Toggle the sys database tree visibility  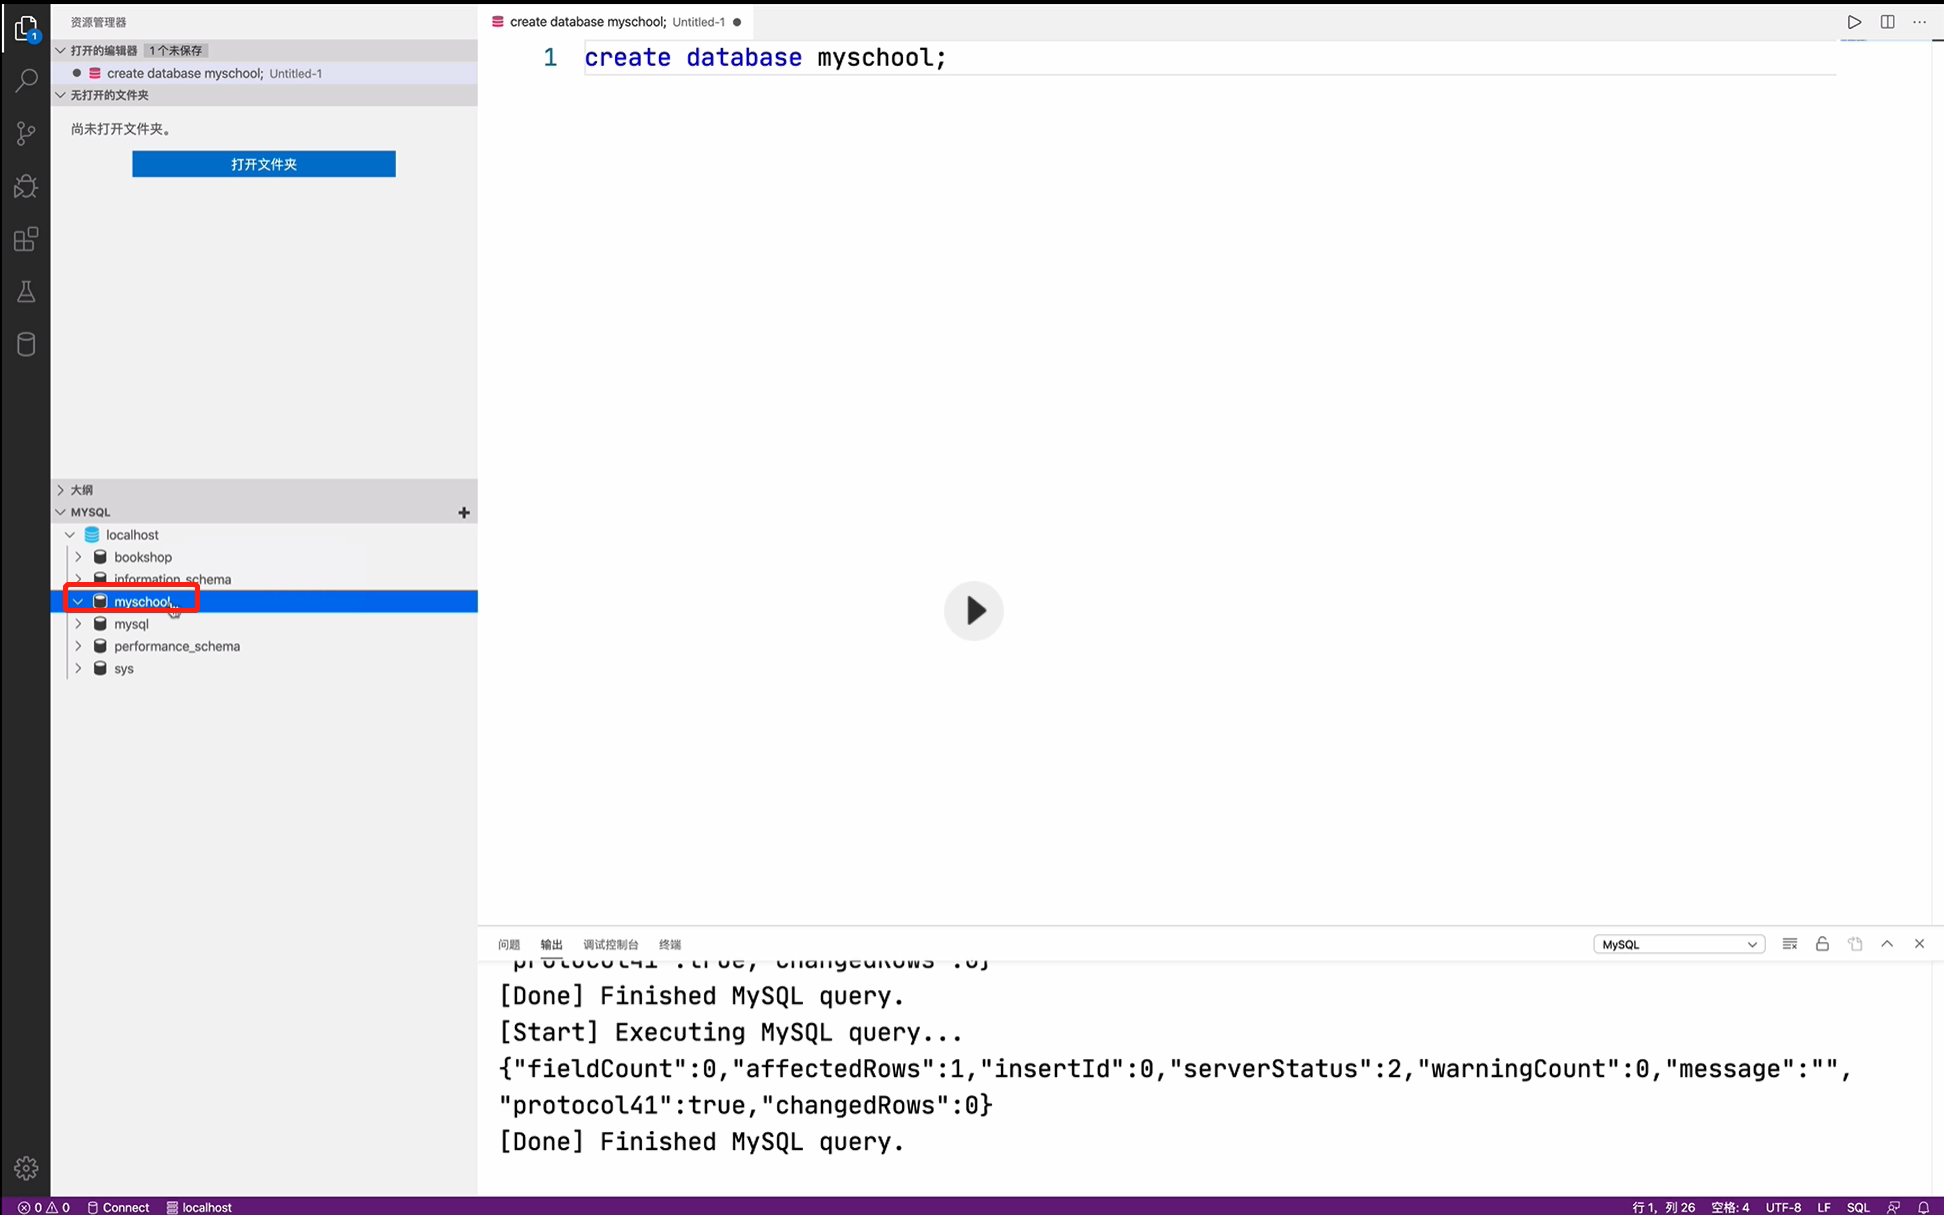[x=78, y=668]
